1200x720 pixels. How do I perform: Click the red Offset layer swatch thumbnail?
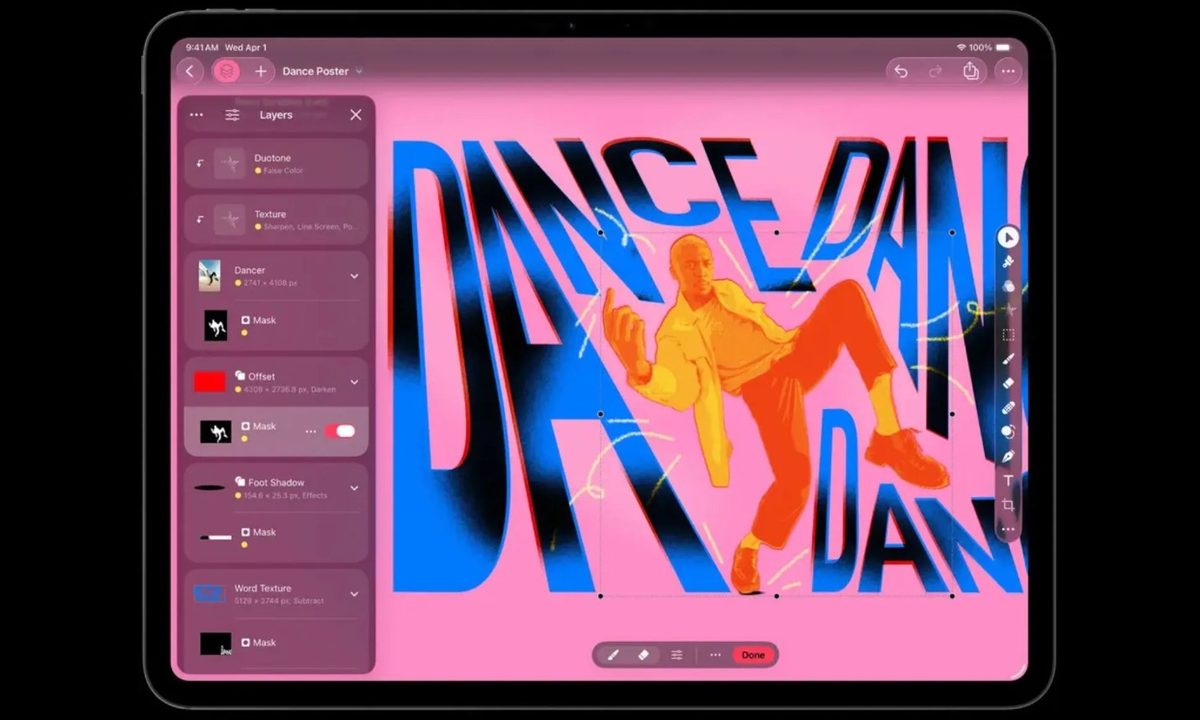tap(210, 382)
